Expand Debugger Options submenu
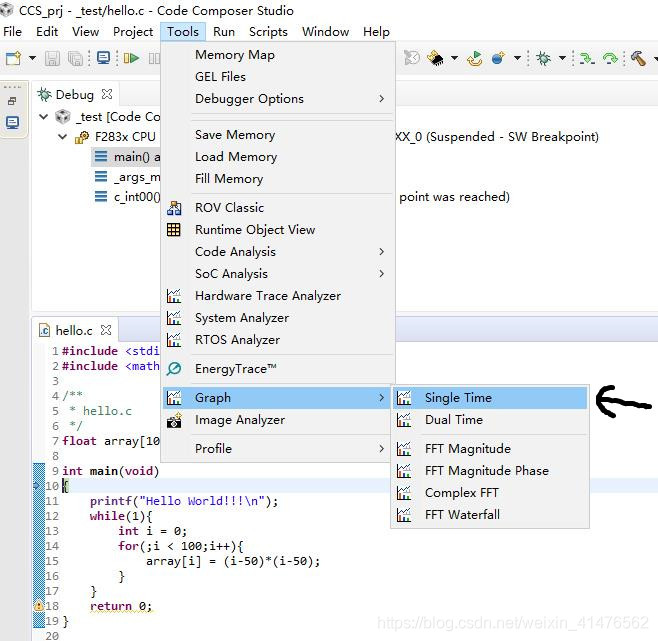The width and height of the screenshot is (658, 641). [x=278, y=99]
